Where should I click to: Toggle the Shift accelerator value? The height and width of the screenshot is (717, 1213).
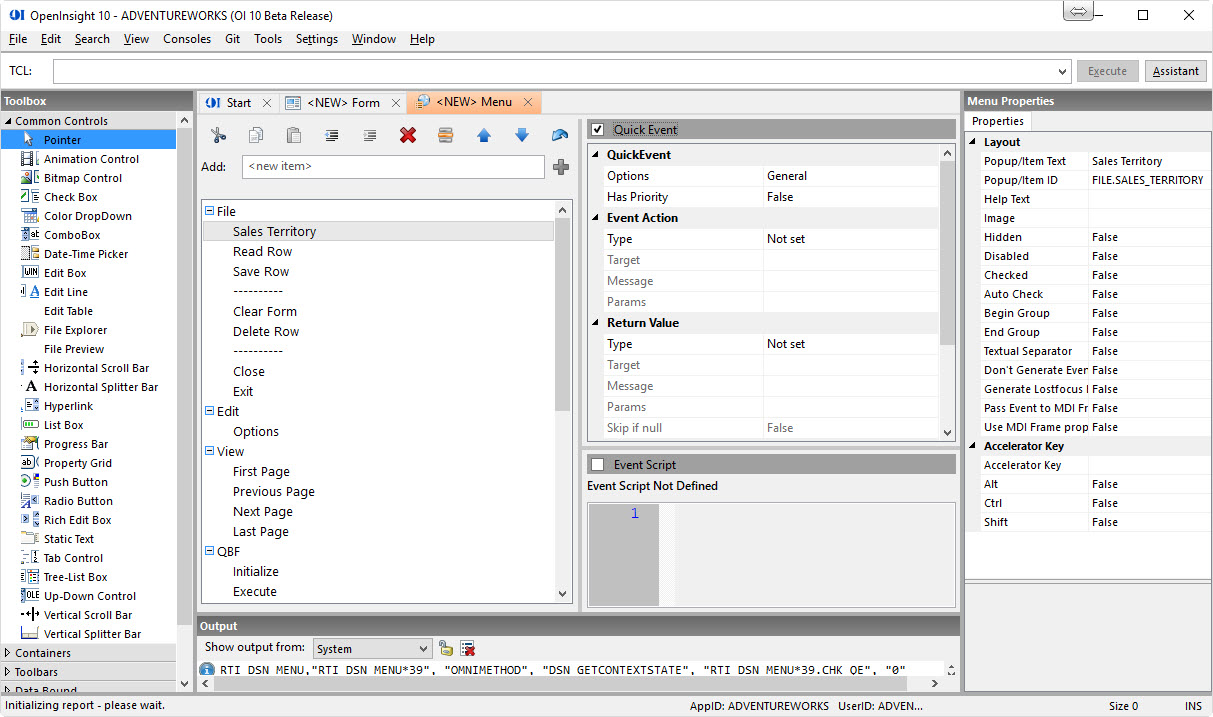point(1148,522)
